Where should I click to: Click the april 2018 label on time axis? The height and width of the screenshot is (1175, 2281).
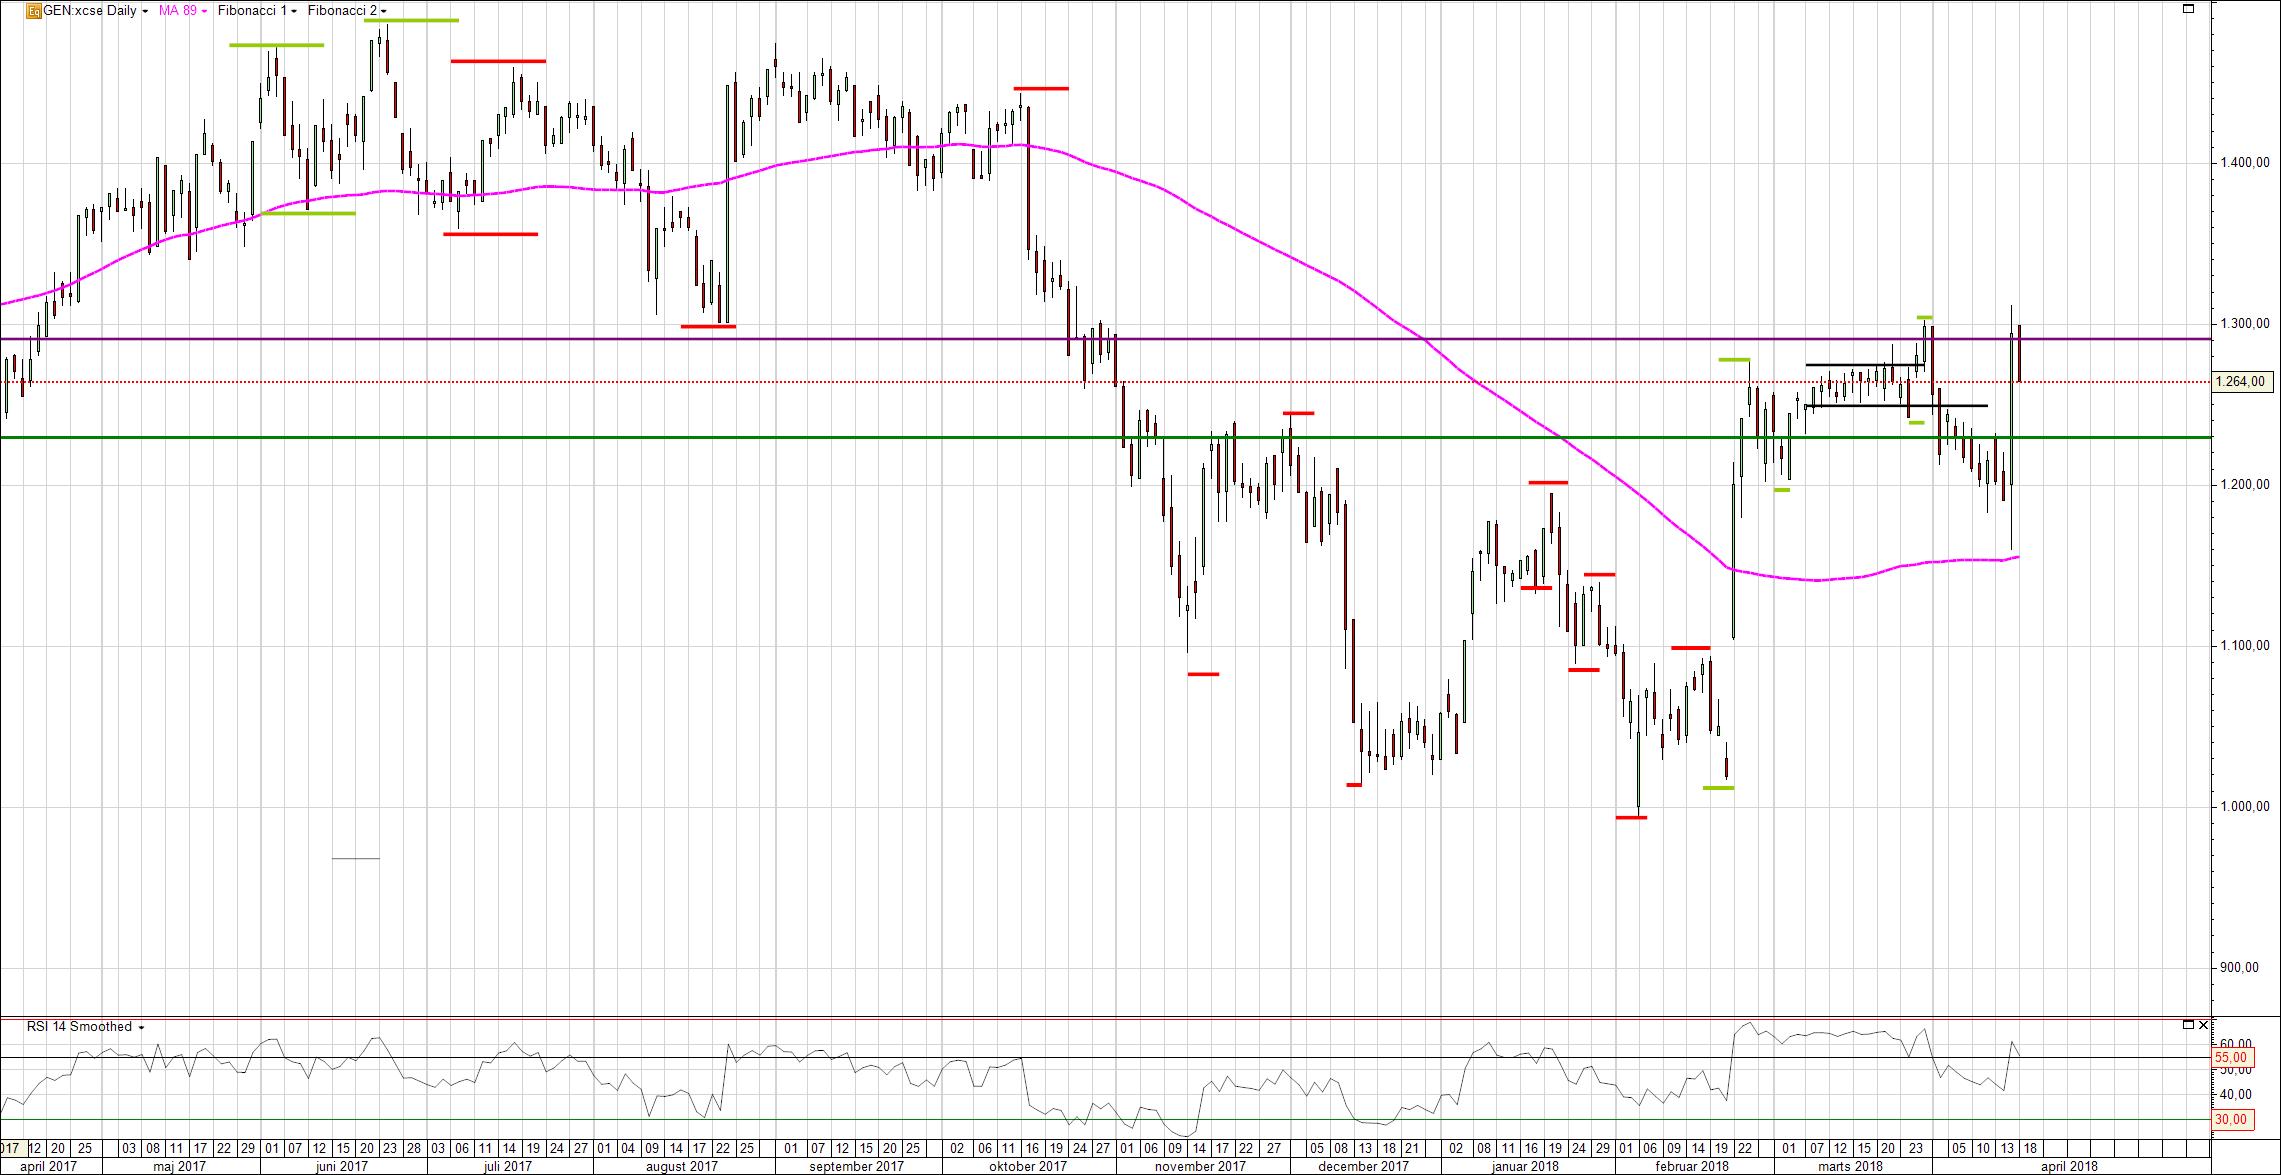click(2068, 1166)
